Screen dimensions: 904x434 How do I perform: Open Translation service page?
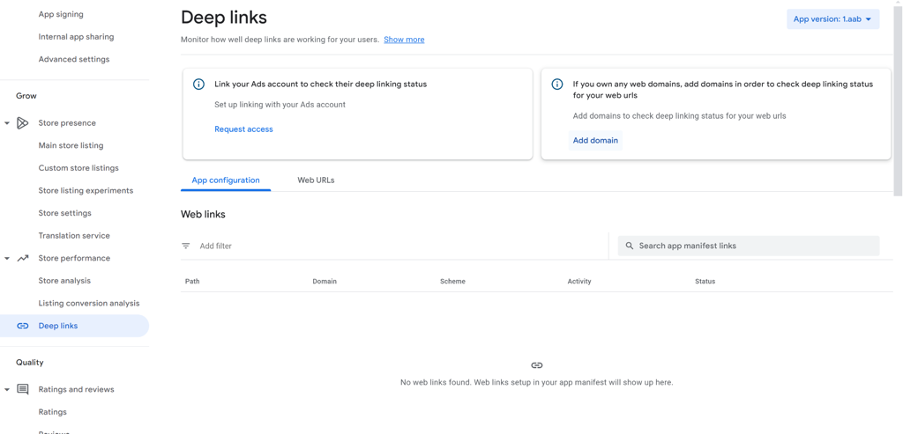pos(74,236)
